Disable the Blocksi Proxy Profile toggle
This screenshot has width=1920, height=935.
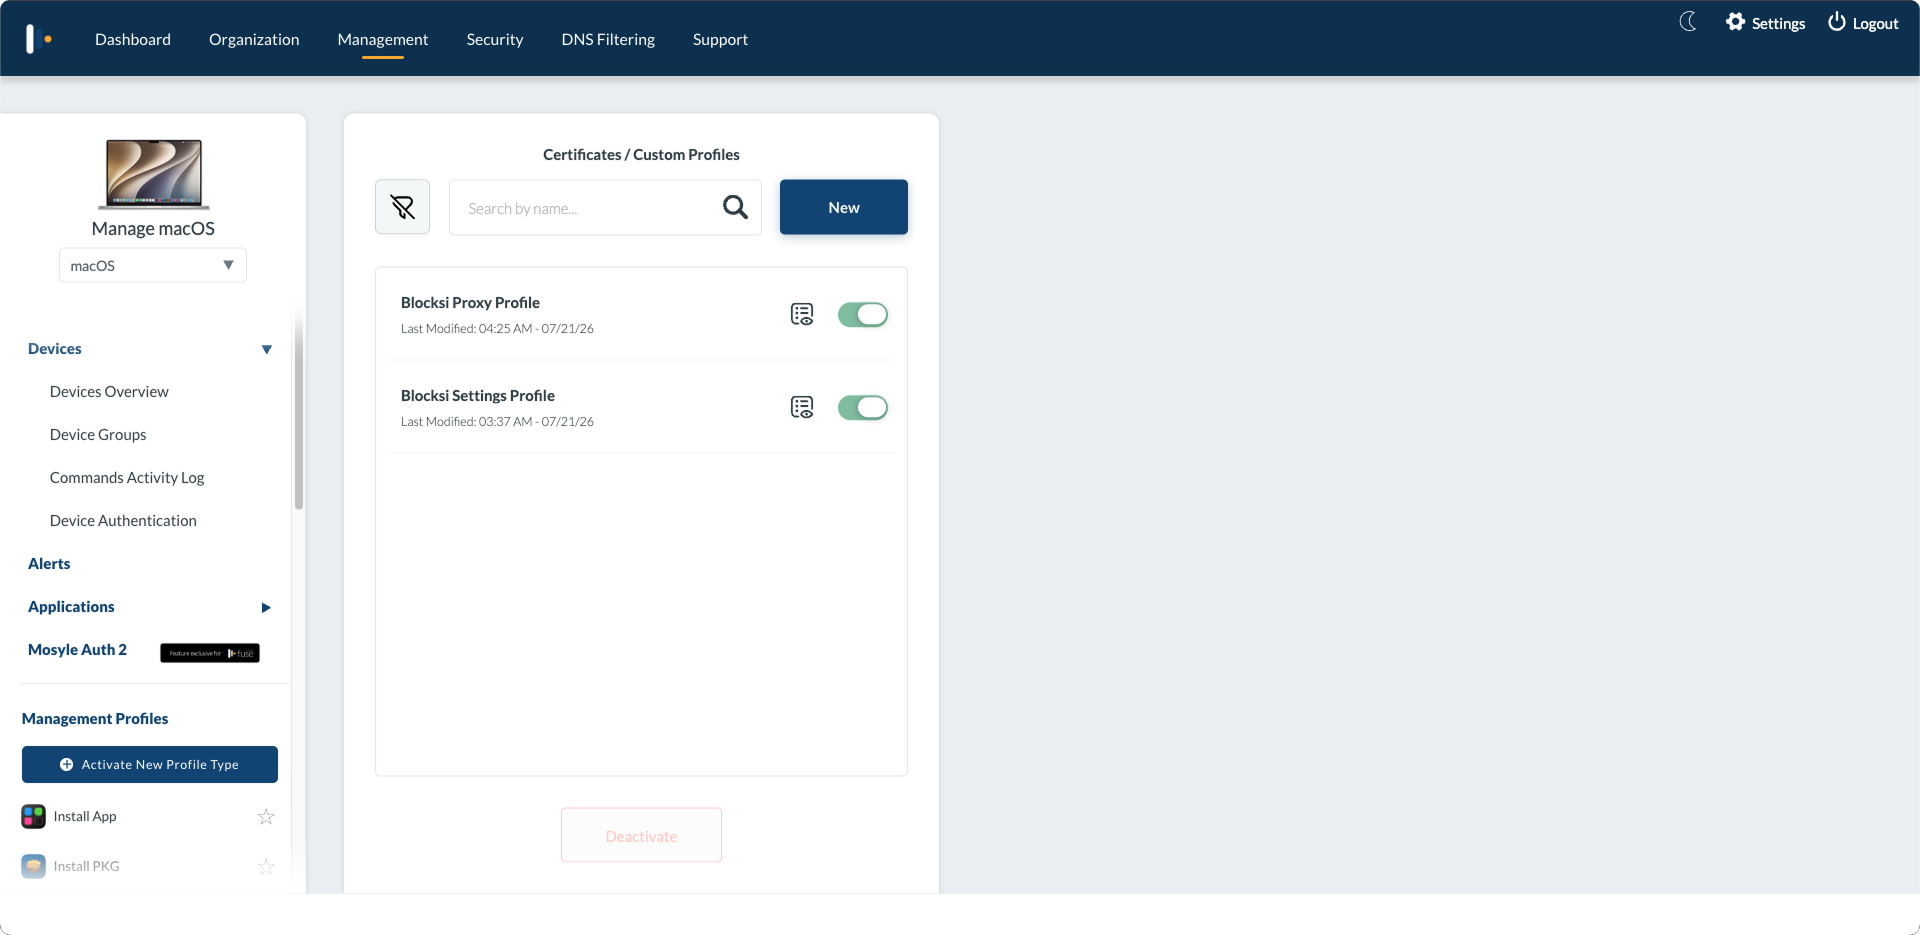click(x=863, y=314)
